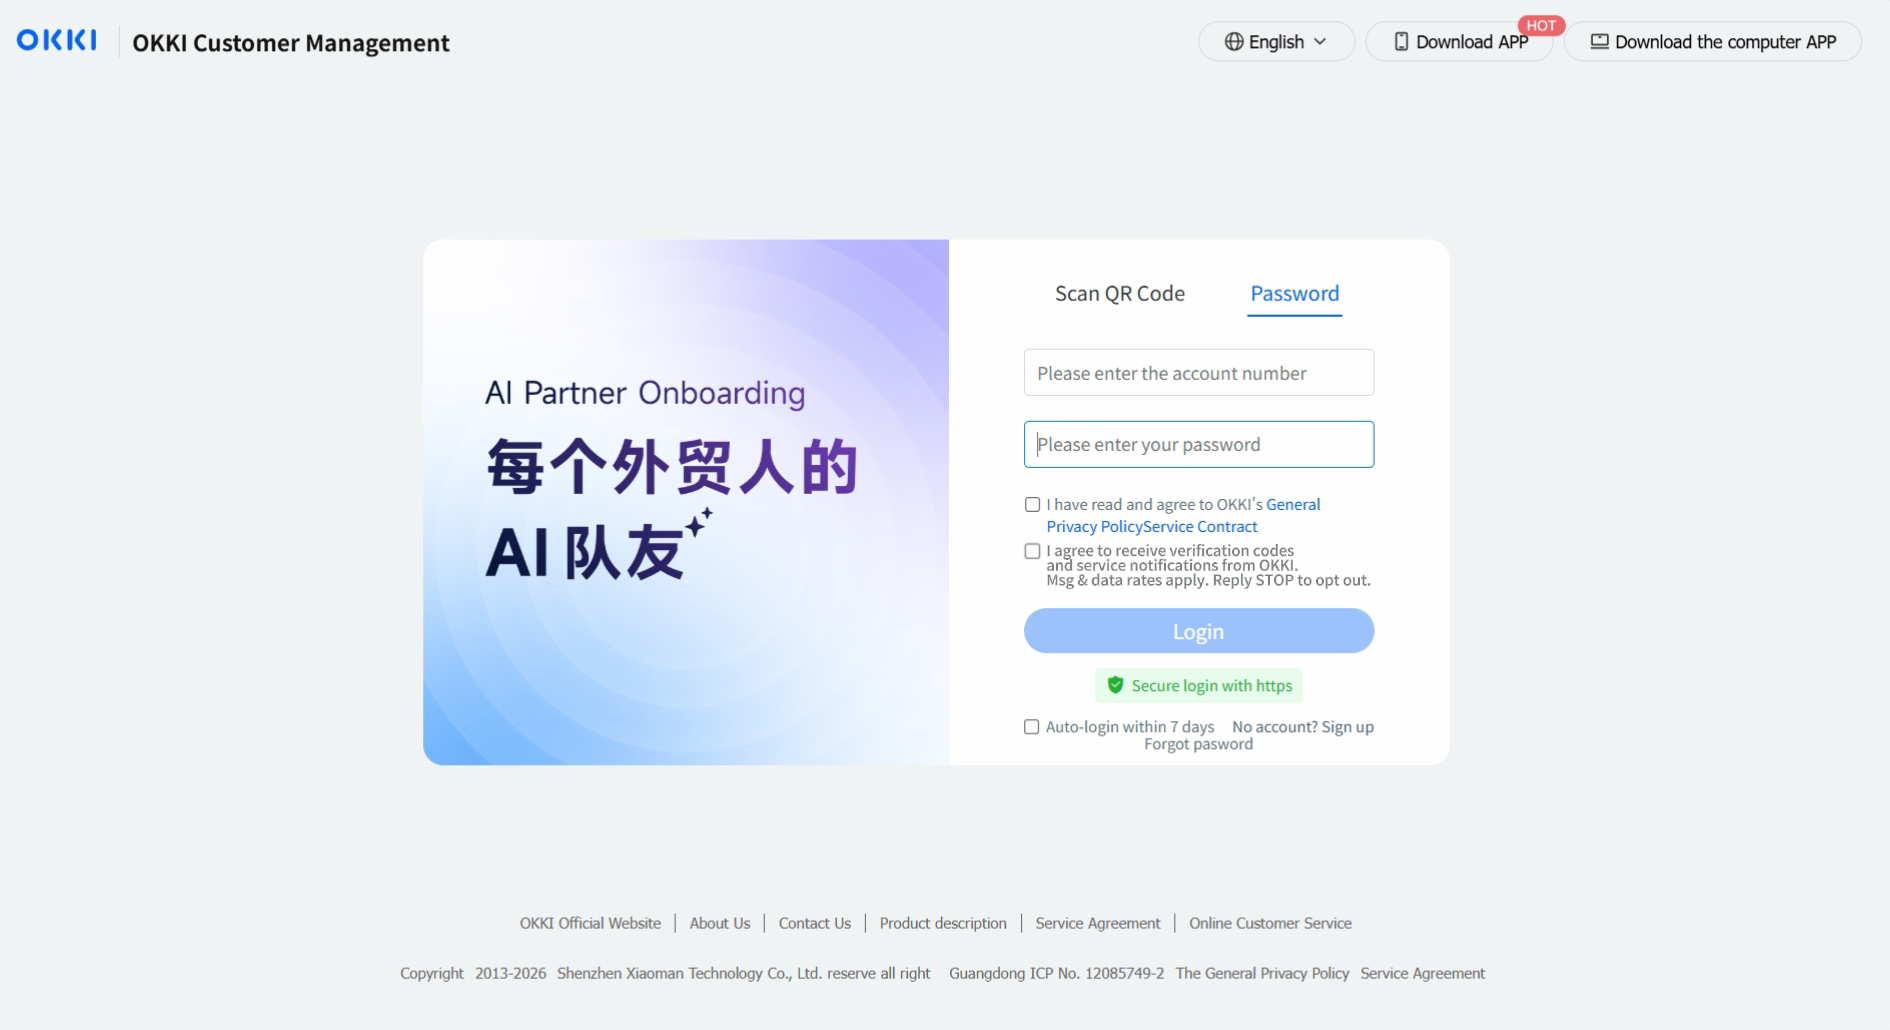Screen dimensions: 1890x1030
Task: Click the Login button
Action: (x=1199, y=631)
